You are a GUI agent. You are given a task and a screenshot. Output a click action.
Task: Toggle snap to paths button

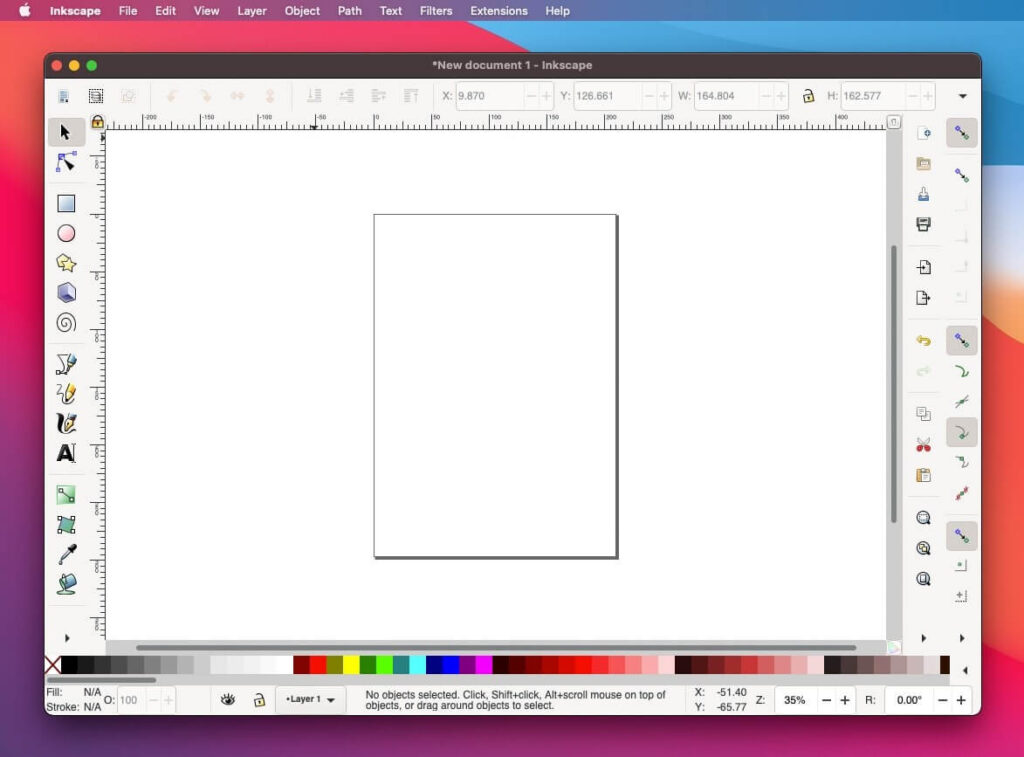click(962, 372)
